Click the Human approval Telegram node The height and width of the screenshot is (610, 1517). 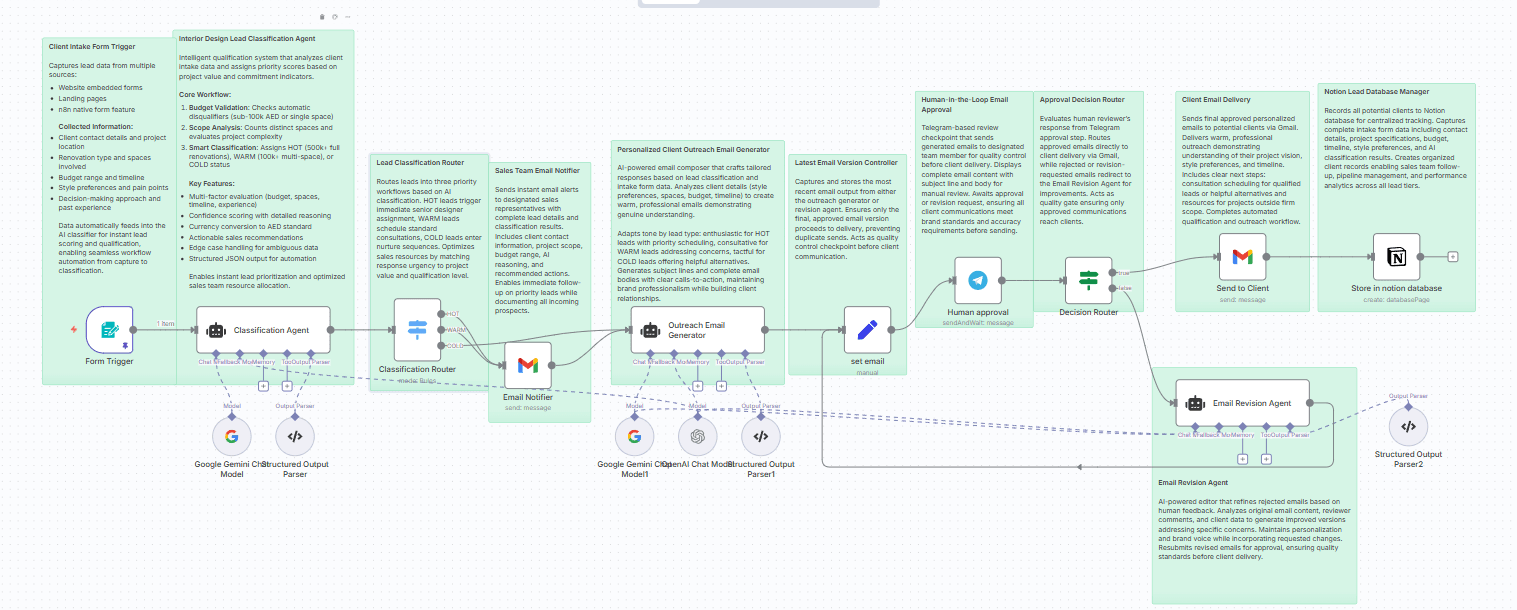coord(977,281)
